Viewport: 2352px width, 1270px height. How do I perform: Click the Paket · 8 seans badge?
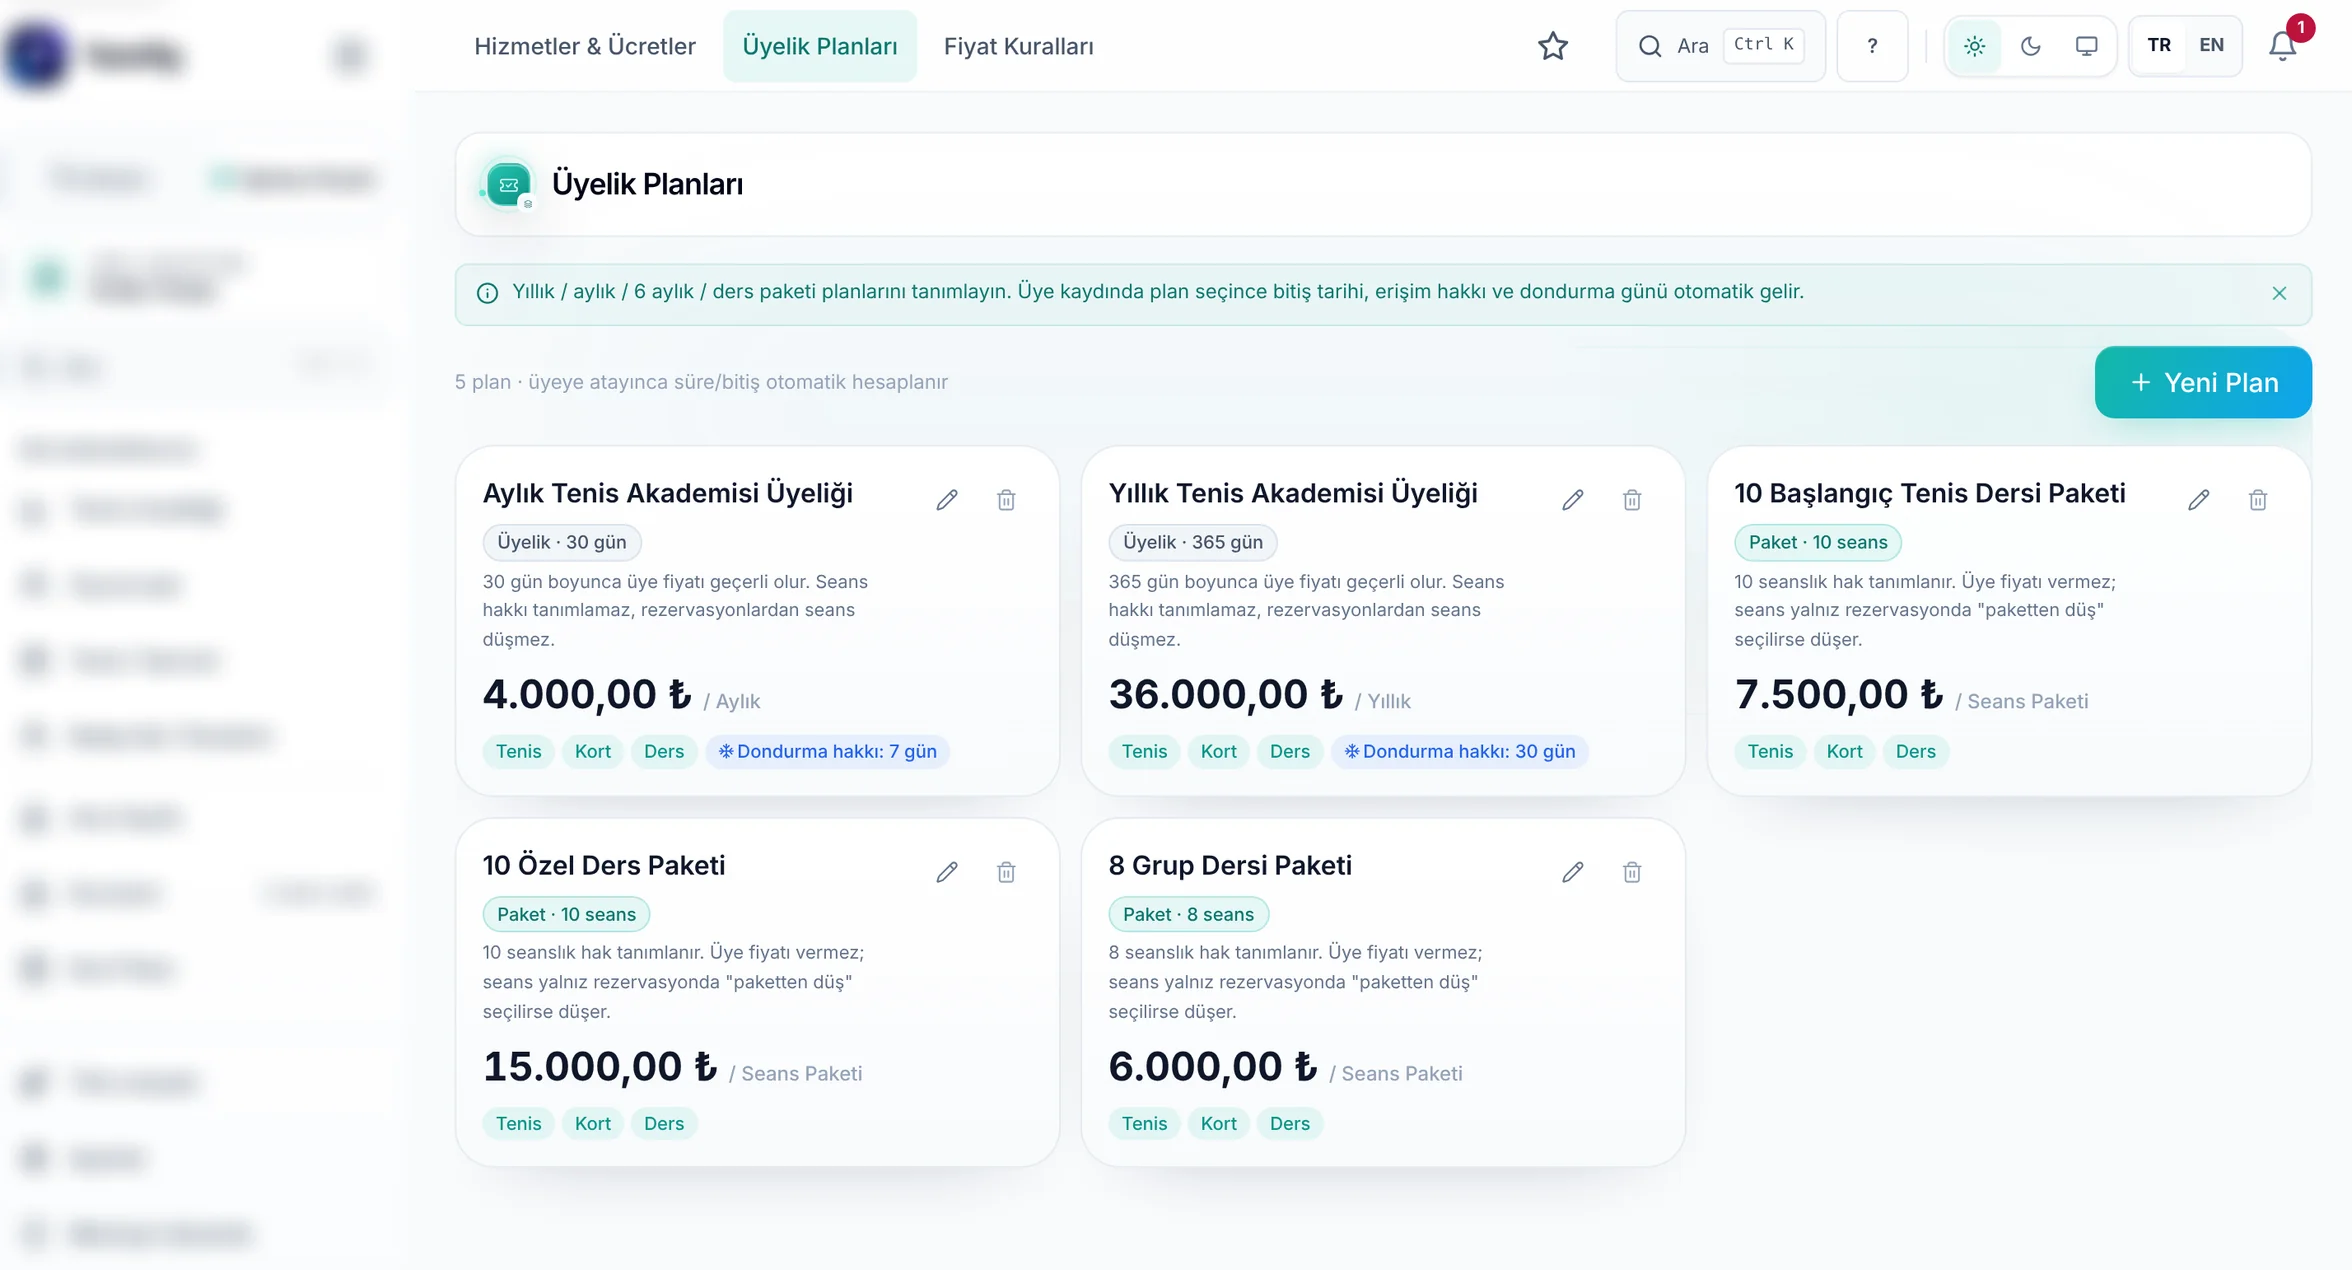tap(1188, 914)
